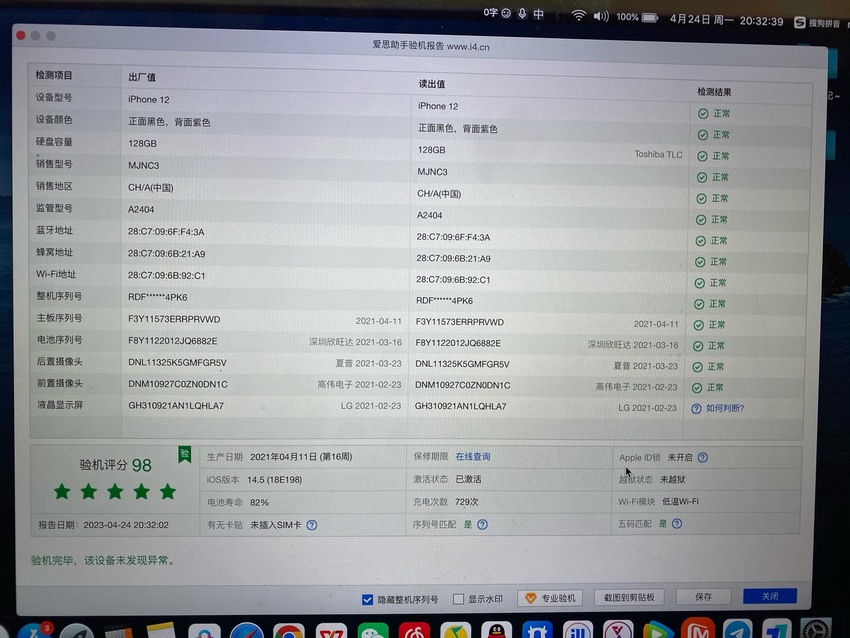Click the help icon beside 五码匹配
Image resolution: width=850 pixels, height=638 pixels.
tap(677, 524)
